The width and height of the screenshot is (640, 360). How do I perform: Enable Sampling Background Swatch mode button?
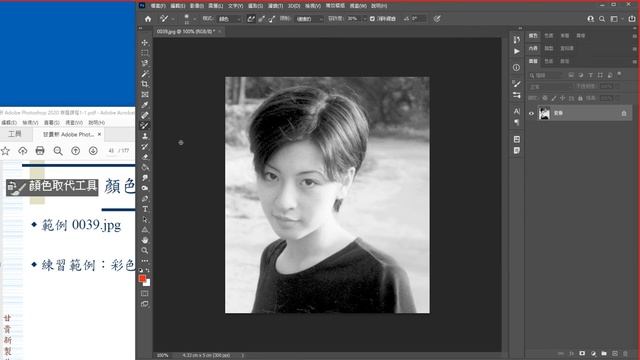(x=272, y=19)
